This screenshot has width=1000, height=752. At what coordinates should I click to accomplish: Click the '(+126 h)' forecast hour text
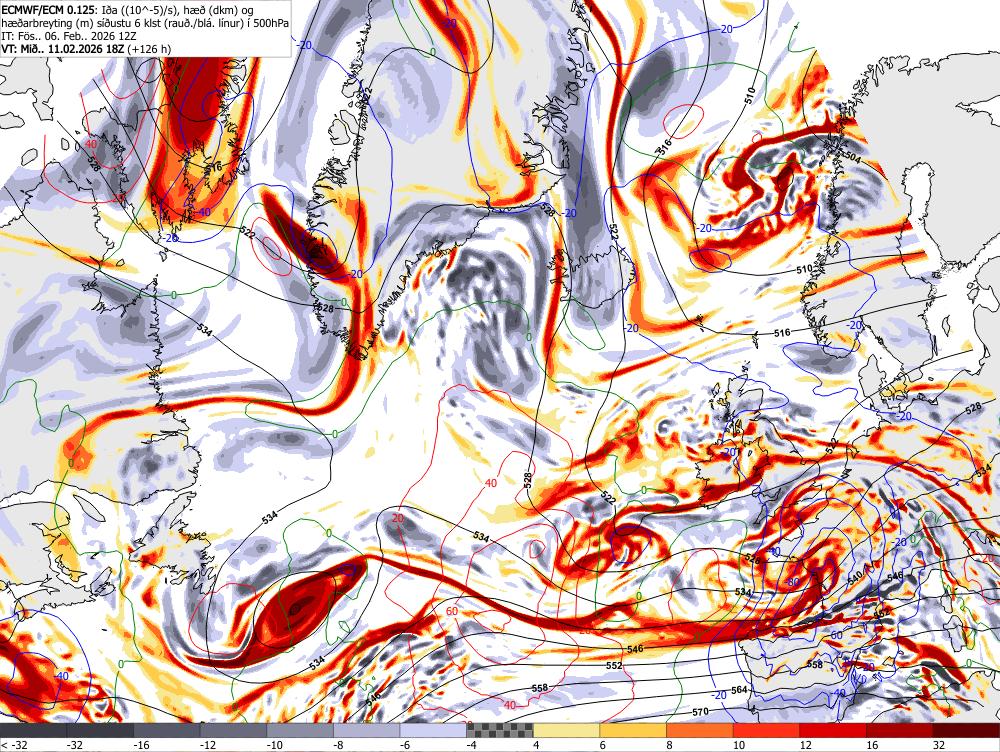click(149, 48)
